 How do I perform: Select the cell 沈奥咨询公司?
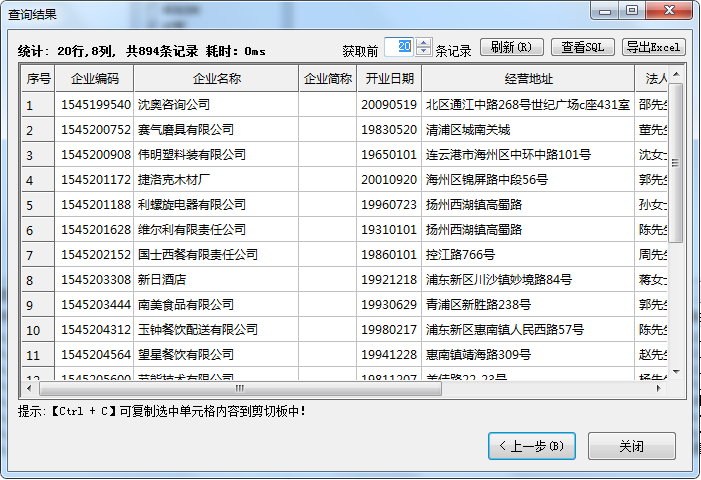(x=216, y=105)
